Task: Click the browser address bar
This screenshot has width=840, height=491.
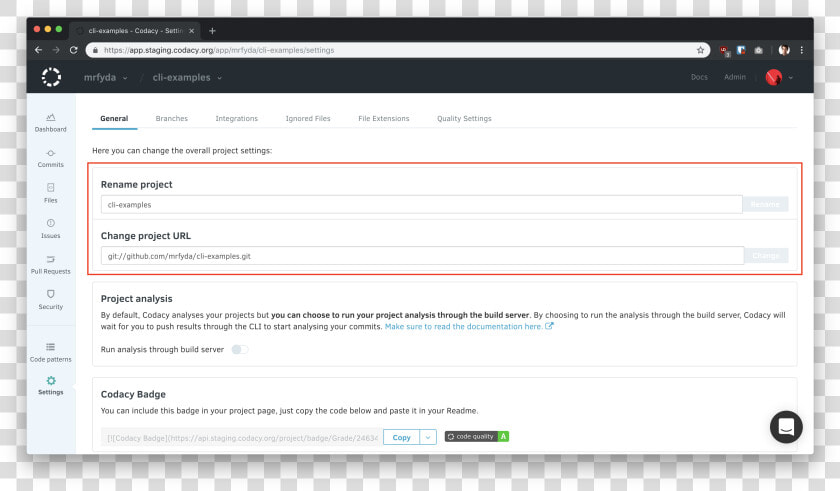Action: (x=398, y=50)
